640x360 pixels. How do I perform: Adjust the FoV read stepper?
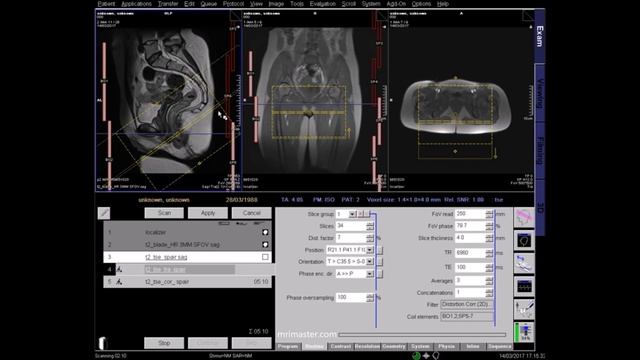(x=489, y=214)
